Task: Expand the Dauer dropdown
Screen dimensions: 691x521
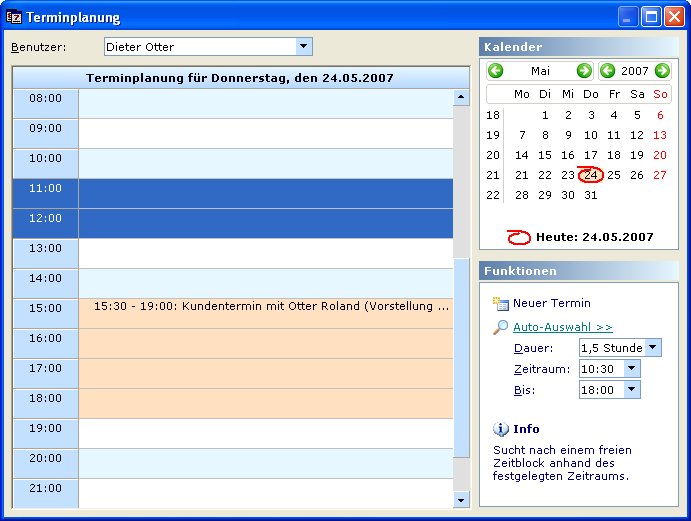Action: [652, 348]
